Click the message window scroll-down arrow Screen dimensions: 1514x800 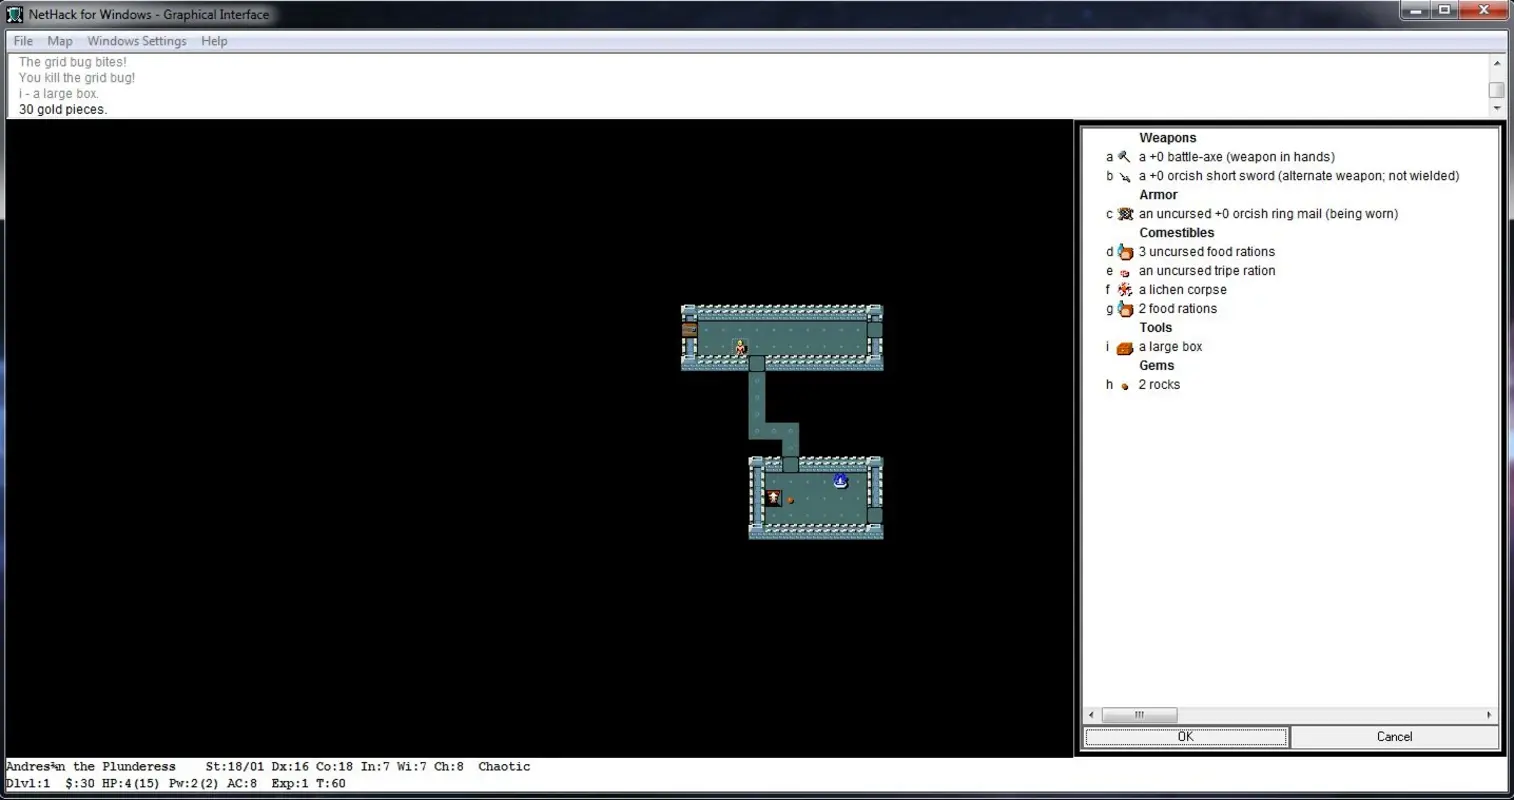pyautogui.click(x=1497, y=109)
